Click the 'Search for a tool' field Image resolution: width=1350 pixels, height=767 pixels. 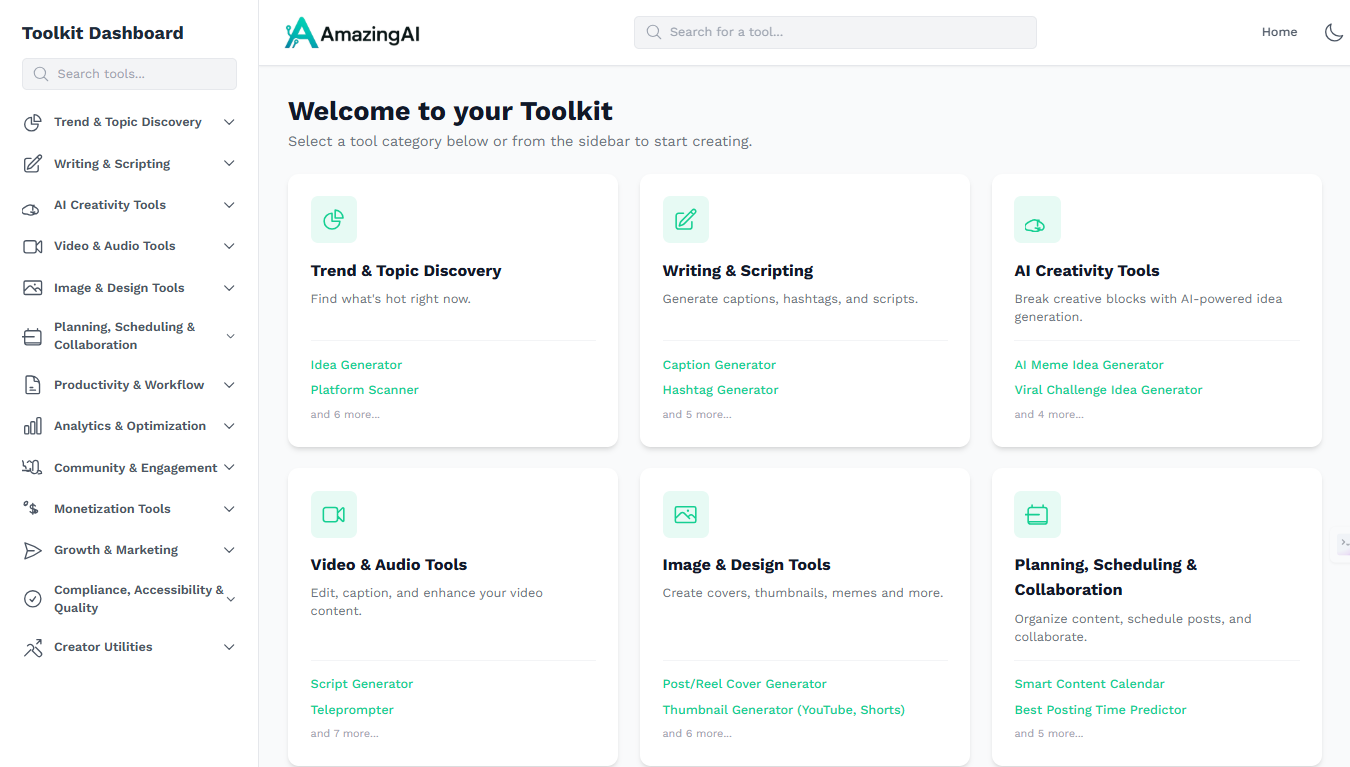835,32
